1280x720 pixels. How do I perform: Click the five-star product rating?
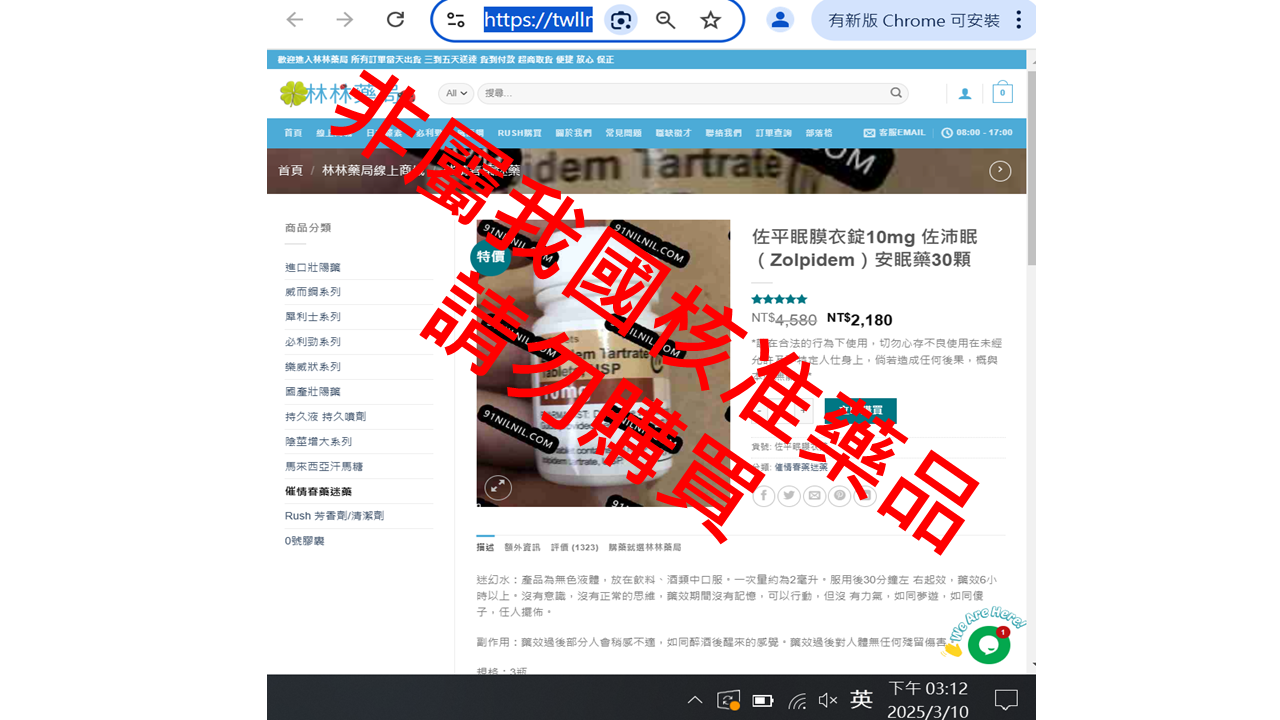[779, 299]
